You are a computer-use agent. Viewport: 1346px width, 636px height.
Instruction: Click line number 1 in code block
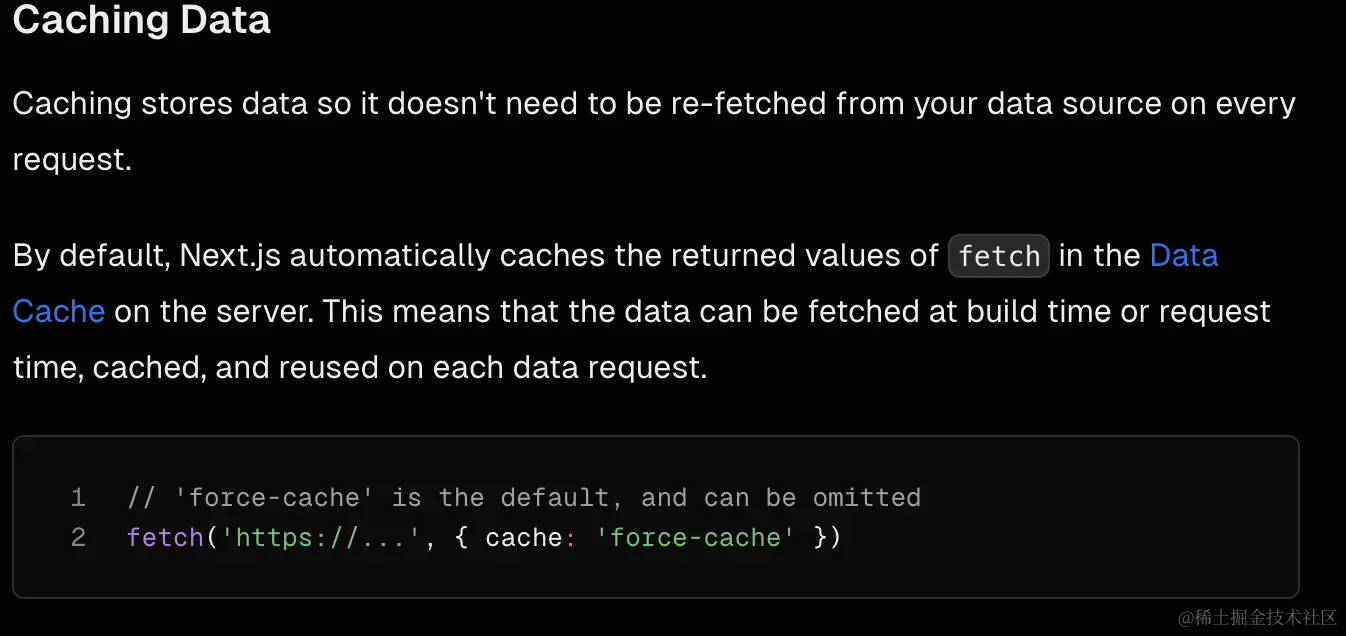78,497
